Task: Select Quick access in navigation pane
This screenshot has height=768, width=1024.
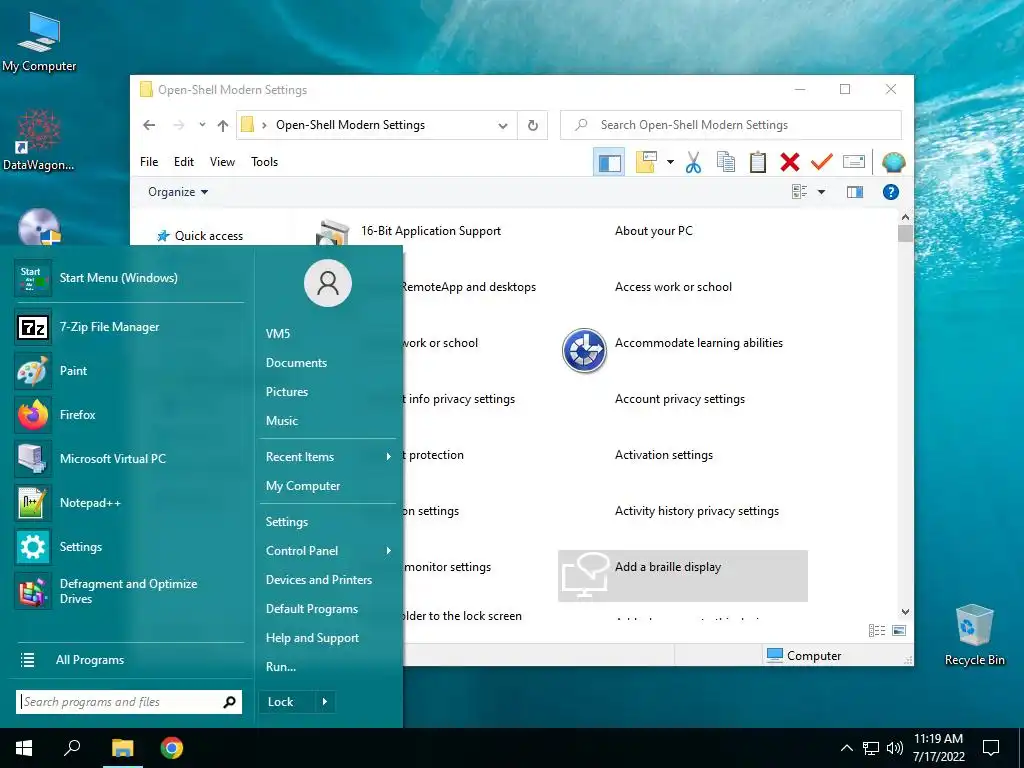Action: 200,236
